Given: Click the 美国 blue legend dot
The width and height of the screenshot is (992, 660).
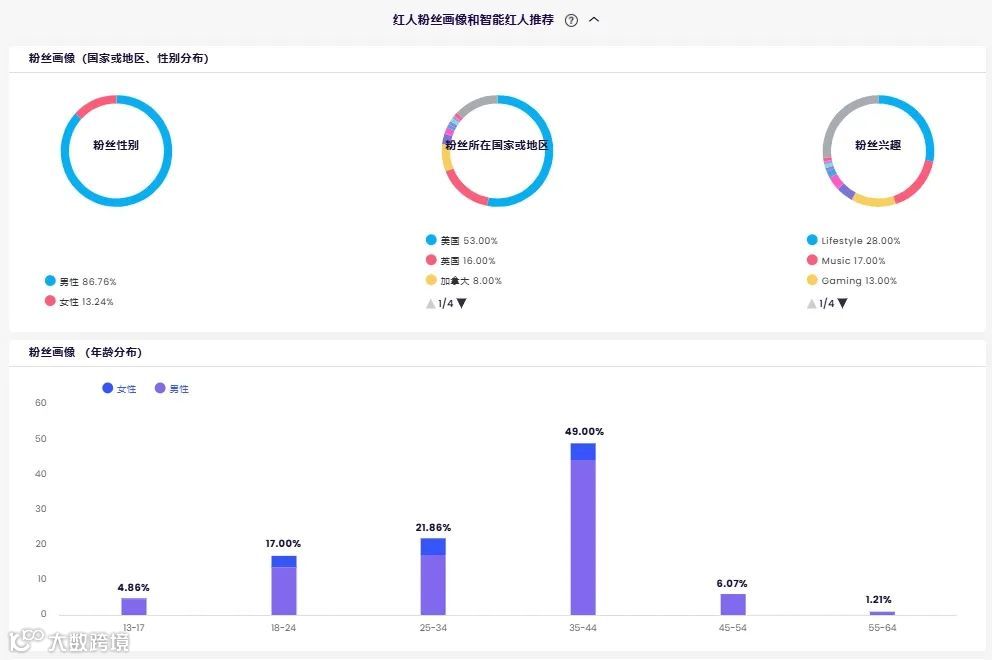Looking at the screenshot, I should 432,240.
